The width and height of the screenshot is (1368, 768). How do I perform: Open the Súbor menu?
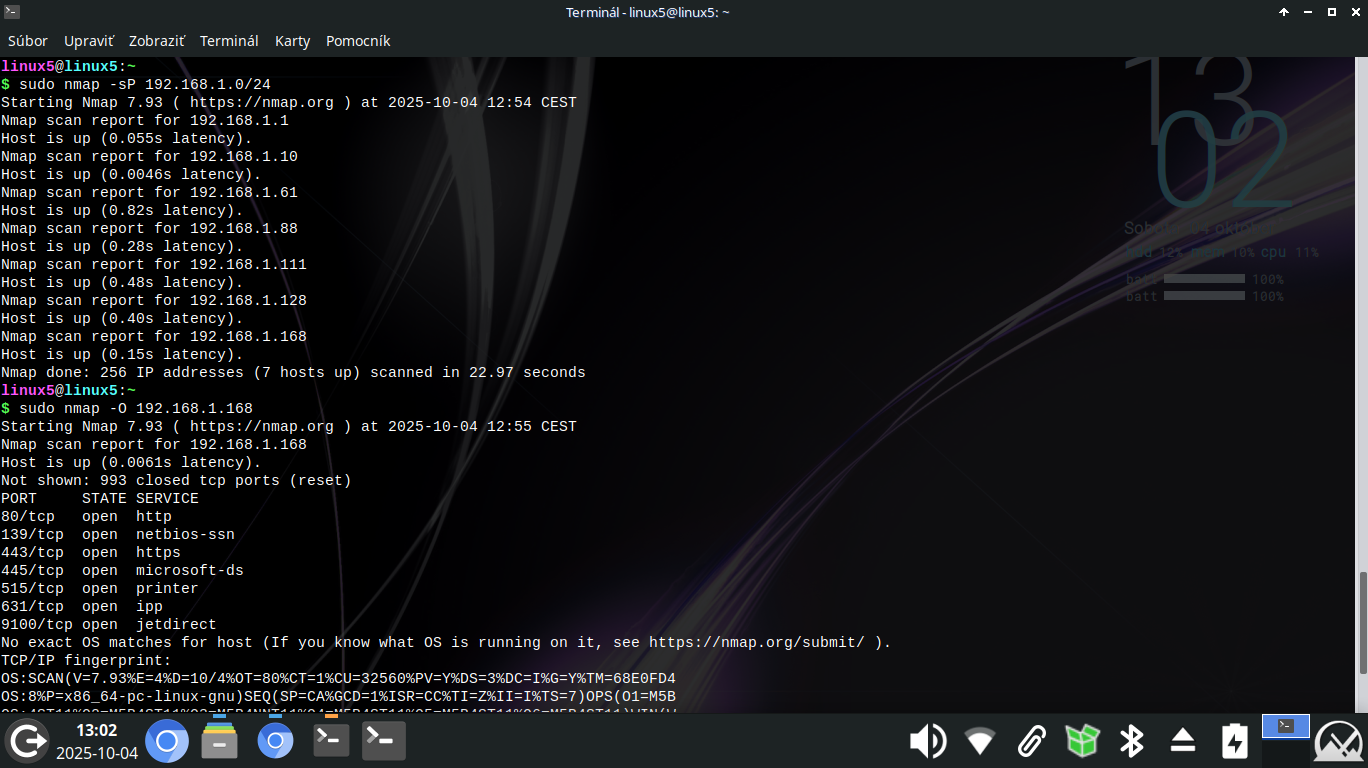click(27, 41)
